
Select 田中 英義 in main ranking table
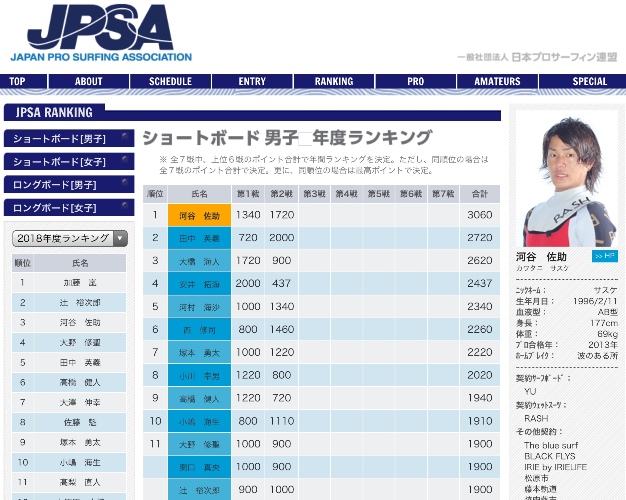coord(199,238)
